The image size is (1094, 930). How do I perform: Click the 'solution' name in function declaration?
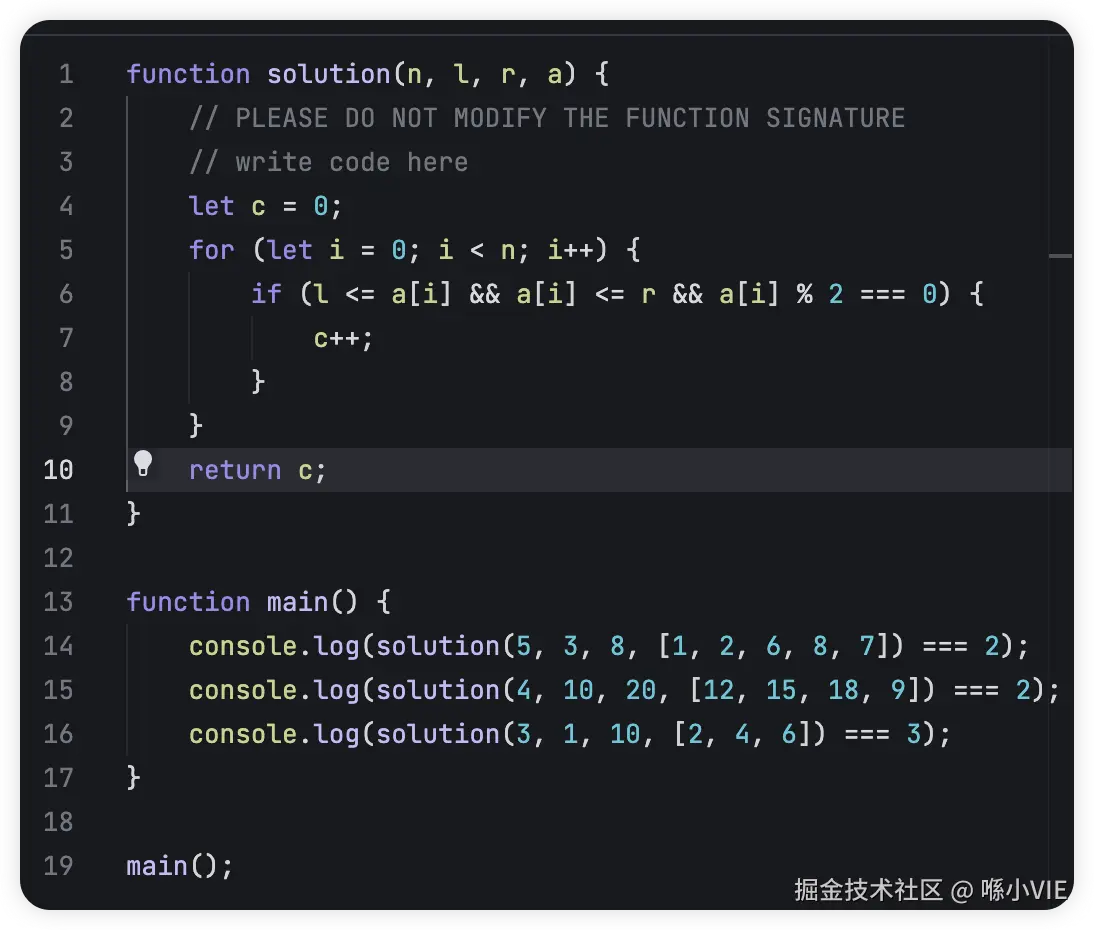(x=328, y=75)
